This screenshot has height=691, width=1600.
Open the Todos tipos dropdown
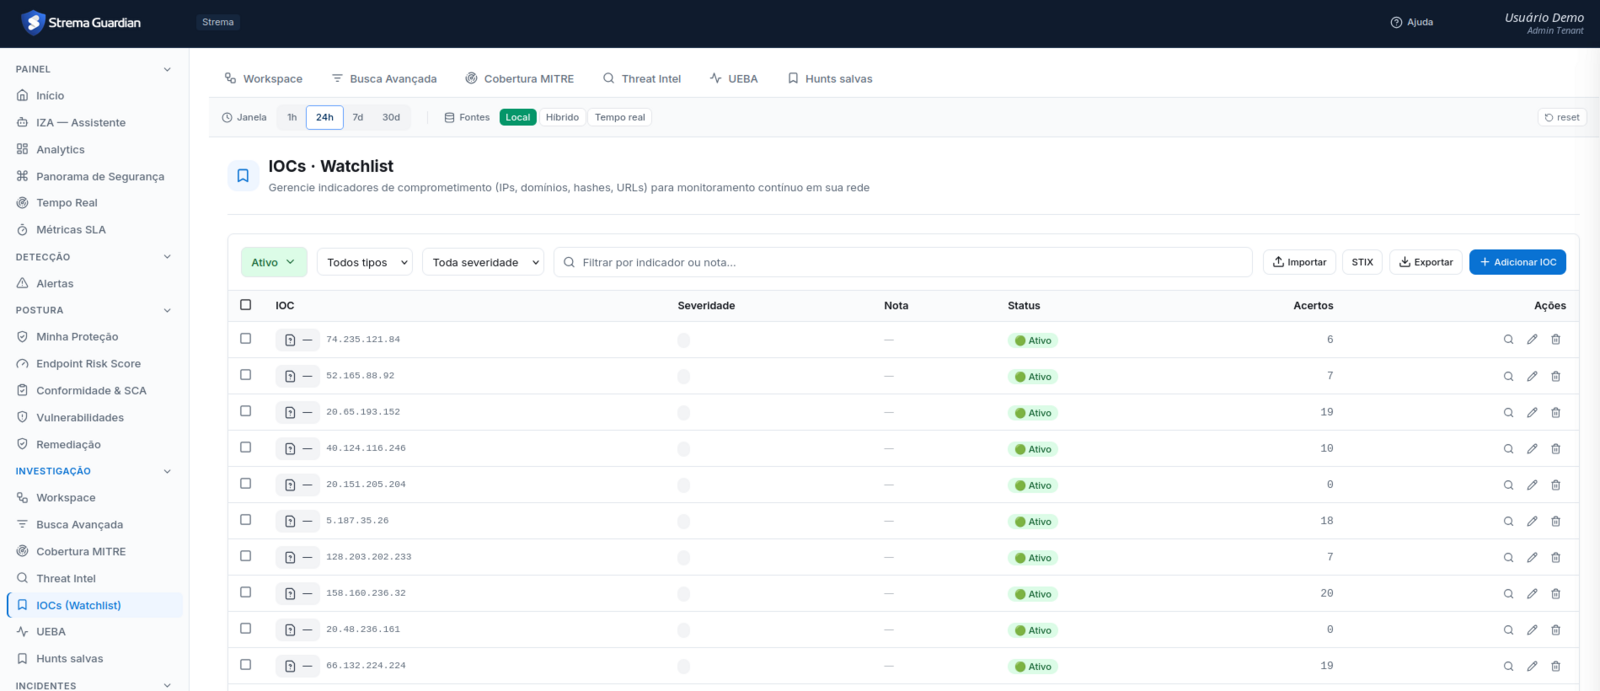click(x=365, y=262)
